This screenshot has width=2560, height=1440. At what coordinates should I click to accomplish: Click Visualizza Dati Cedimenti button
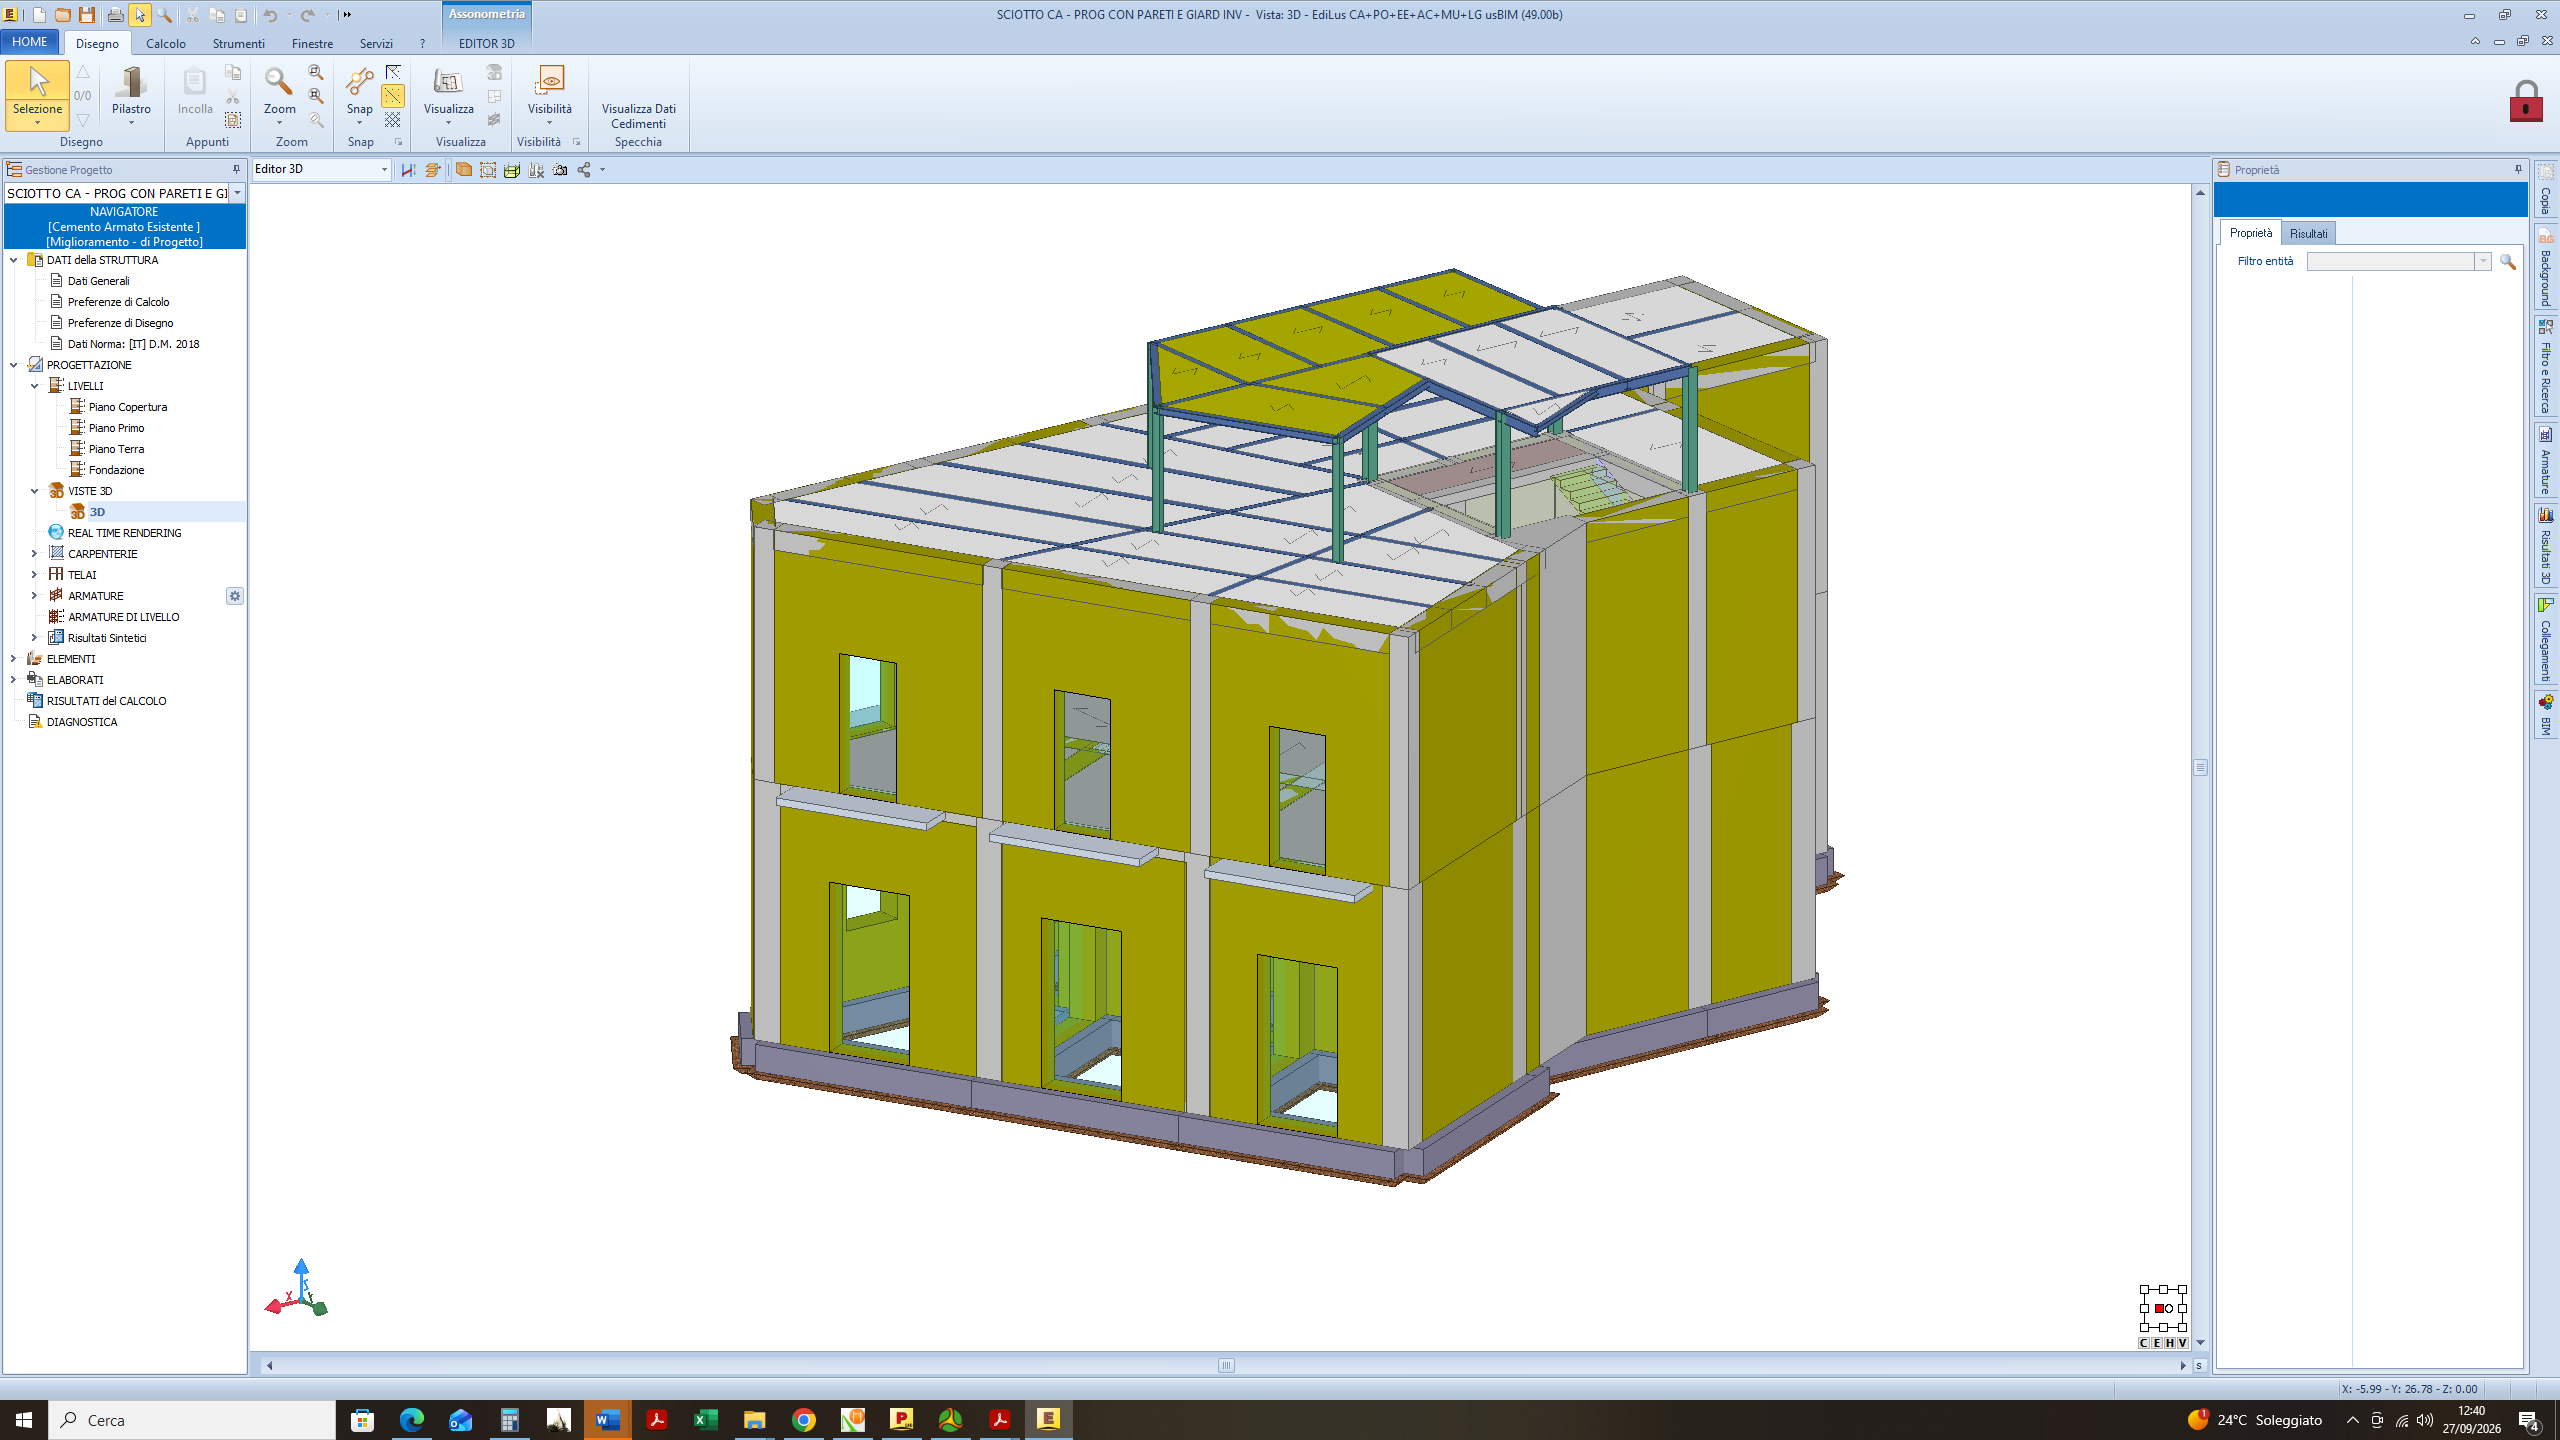tap(638, 116)
